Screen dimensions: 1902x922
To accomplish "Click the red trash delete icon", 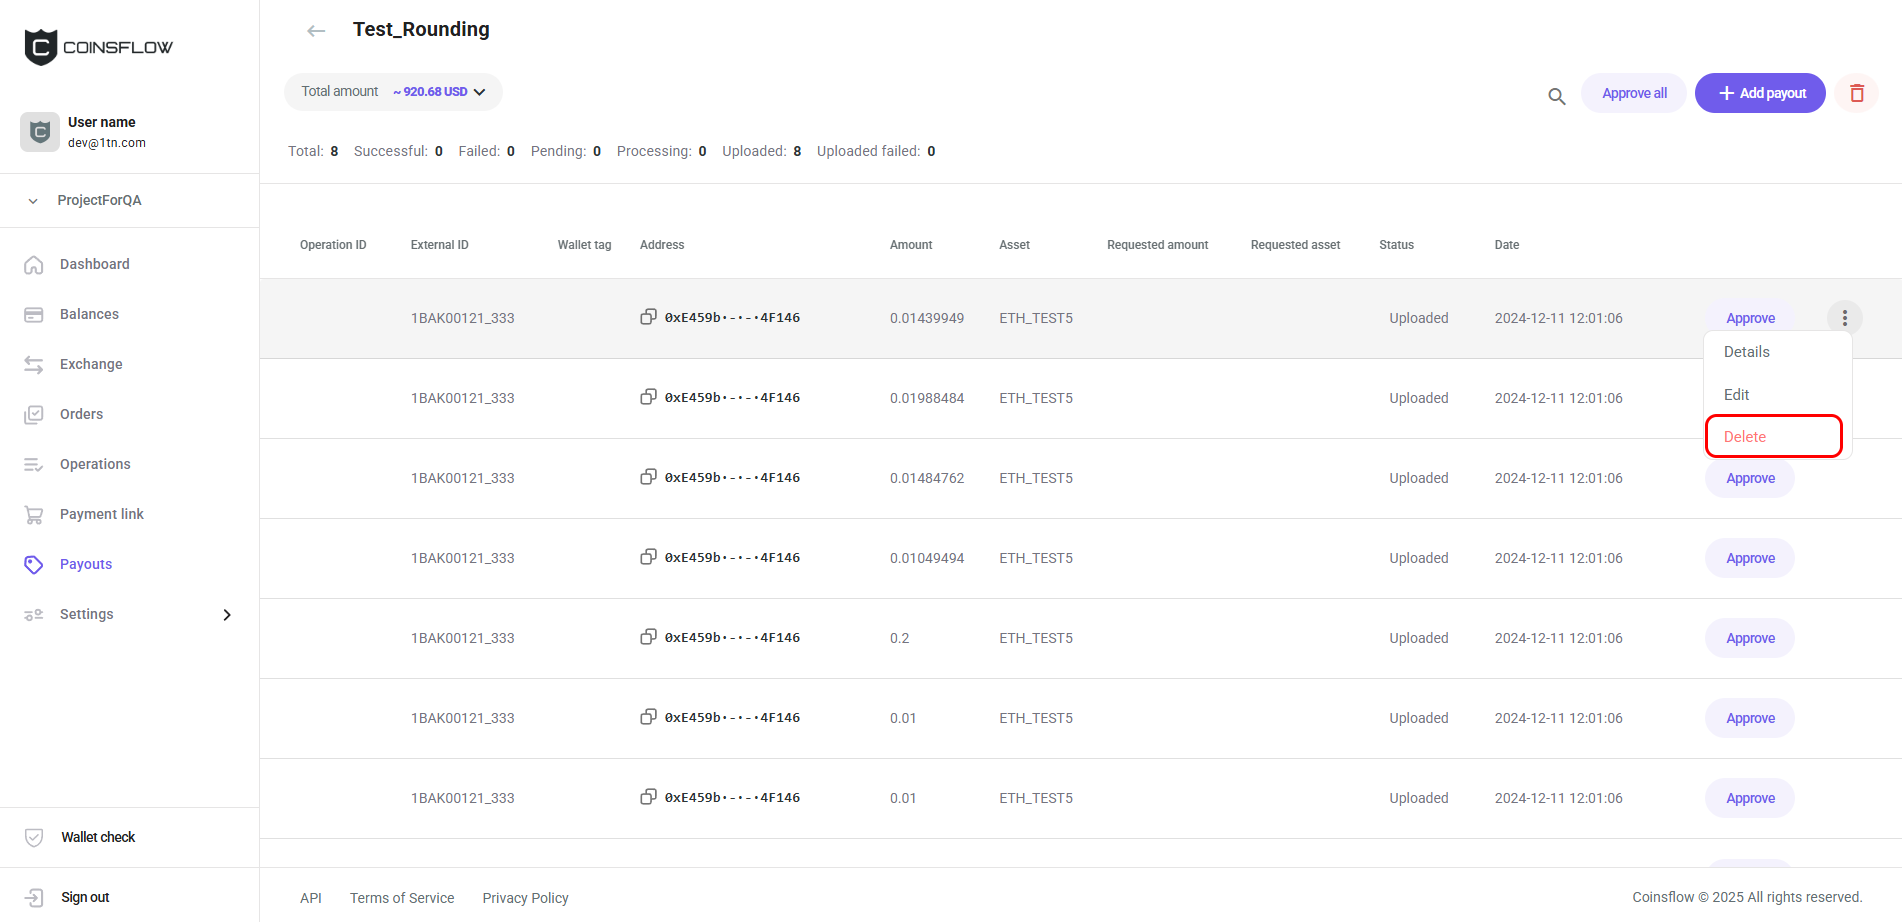I will tap(1857, 93).
